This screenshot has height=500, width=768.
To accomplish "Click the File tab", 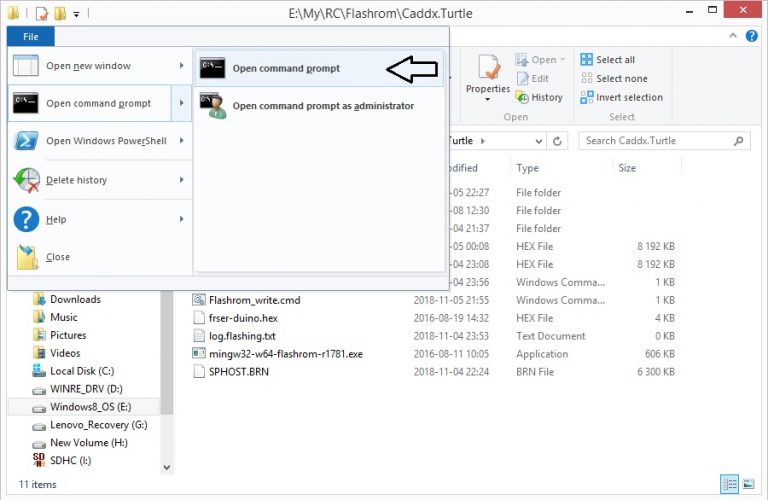I will (x=30, y=37).
